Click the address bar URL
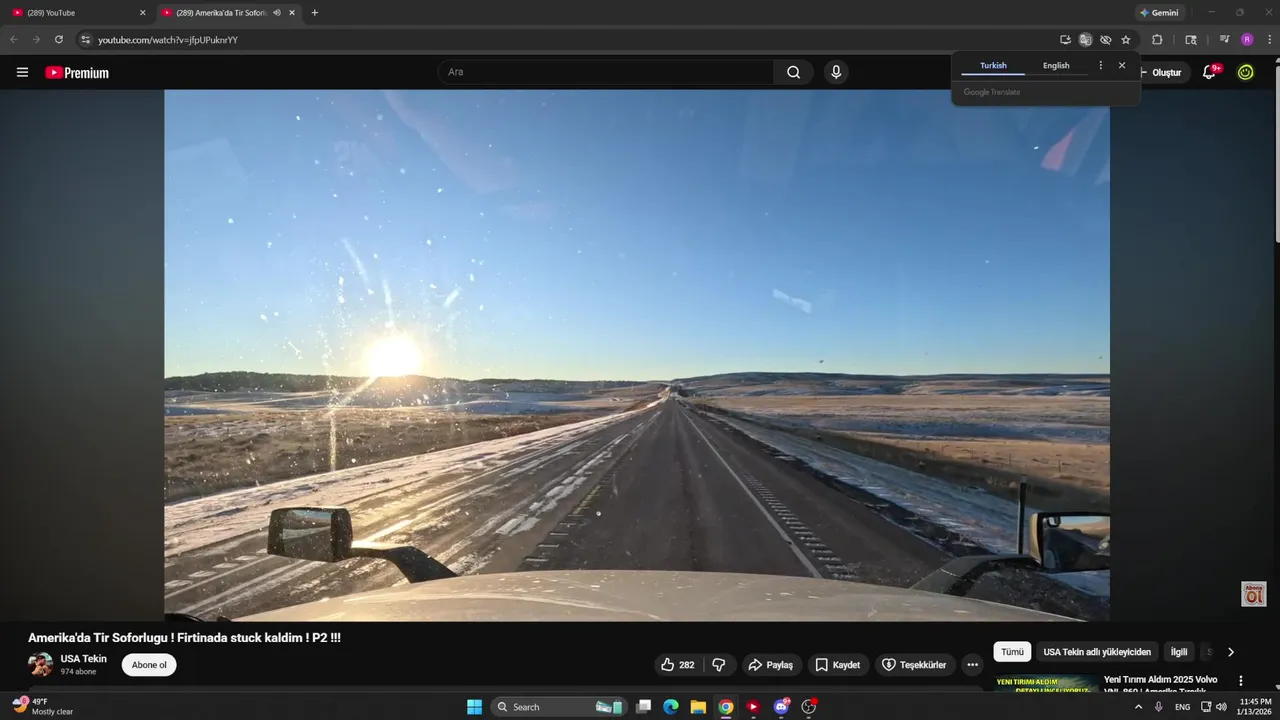The height and width of the screenshot is (720, 1280). (168, 40)
